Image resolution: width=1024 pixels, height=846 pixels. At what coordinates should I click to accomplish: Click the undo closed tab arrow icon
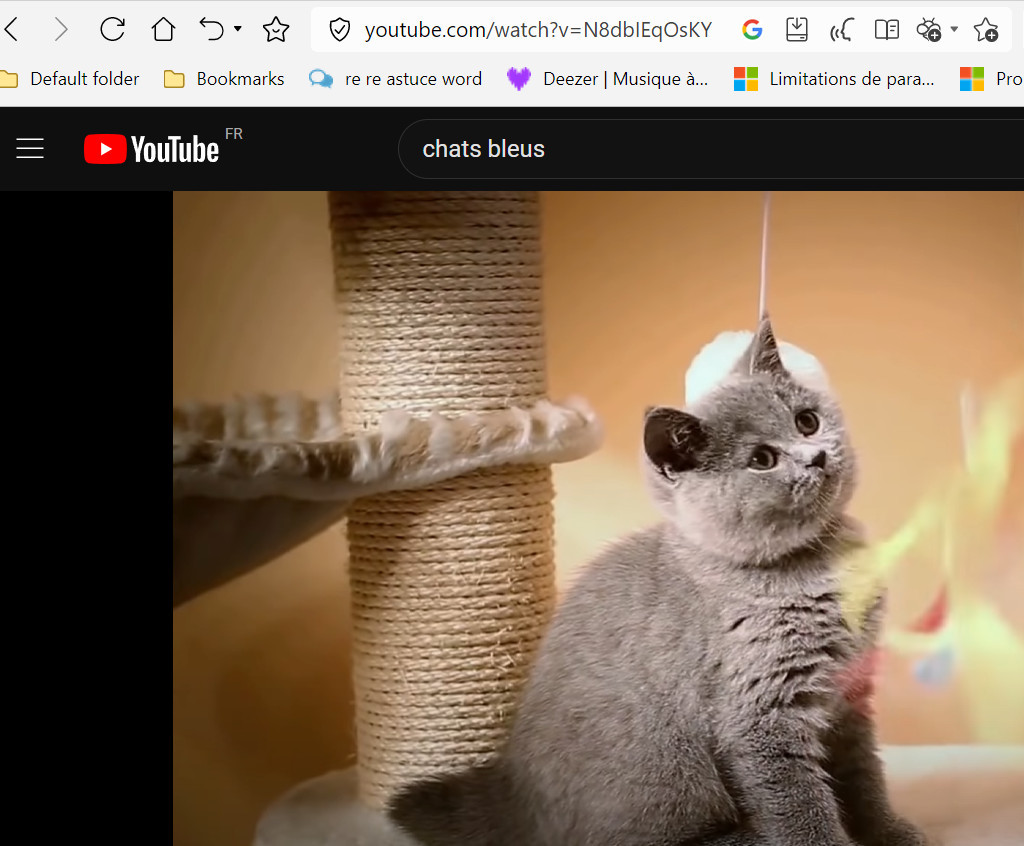[x=211, y=29]
